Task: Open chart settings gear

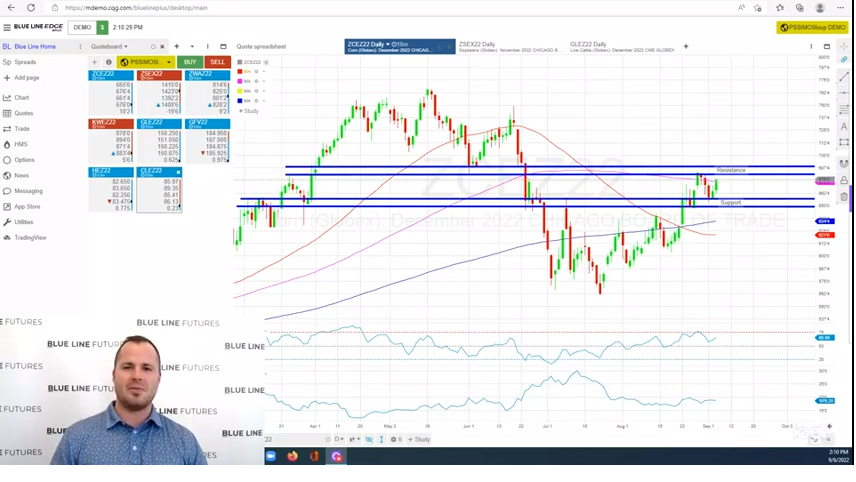Action: (396, 439)
